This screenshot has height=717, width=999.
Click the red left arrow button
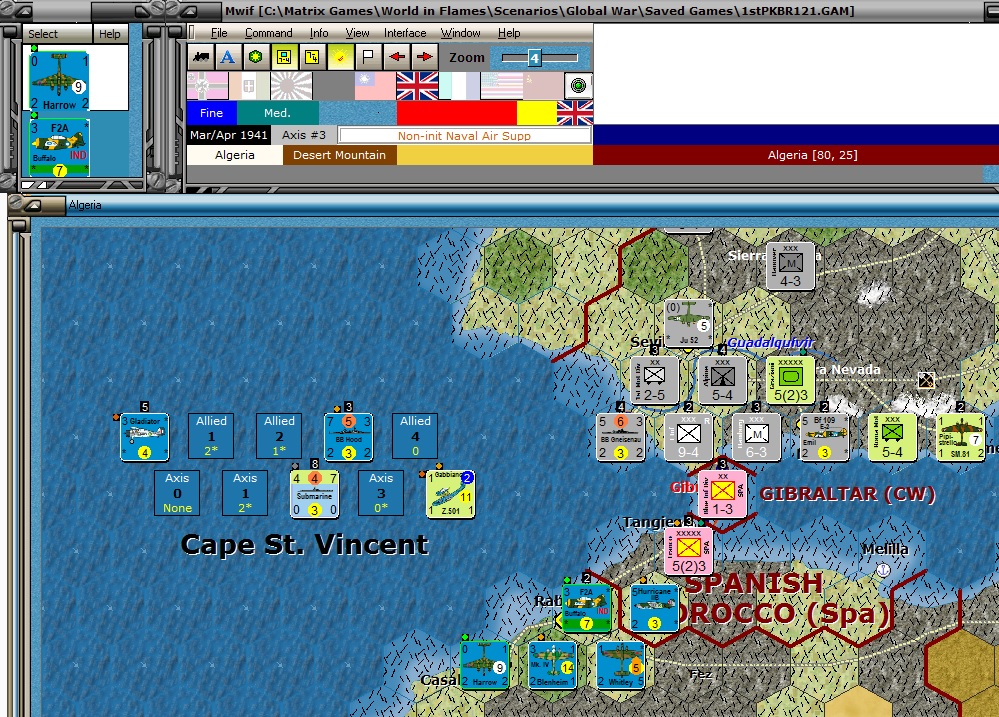tap(397, 57)
